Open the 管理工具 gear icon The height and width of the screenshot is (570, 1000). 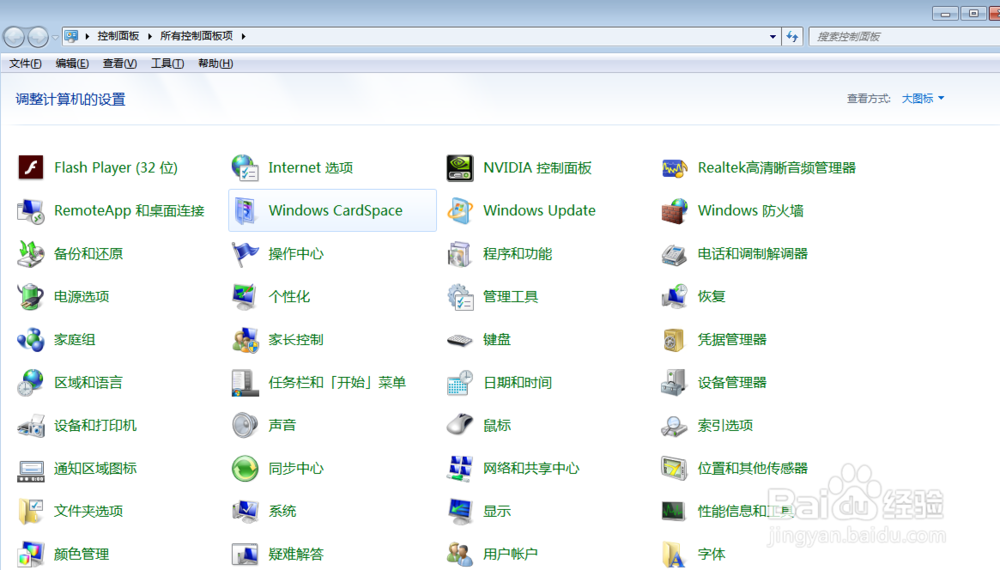click(460, 296)
